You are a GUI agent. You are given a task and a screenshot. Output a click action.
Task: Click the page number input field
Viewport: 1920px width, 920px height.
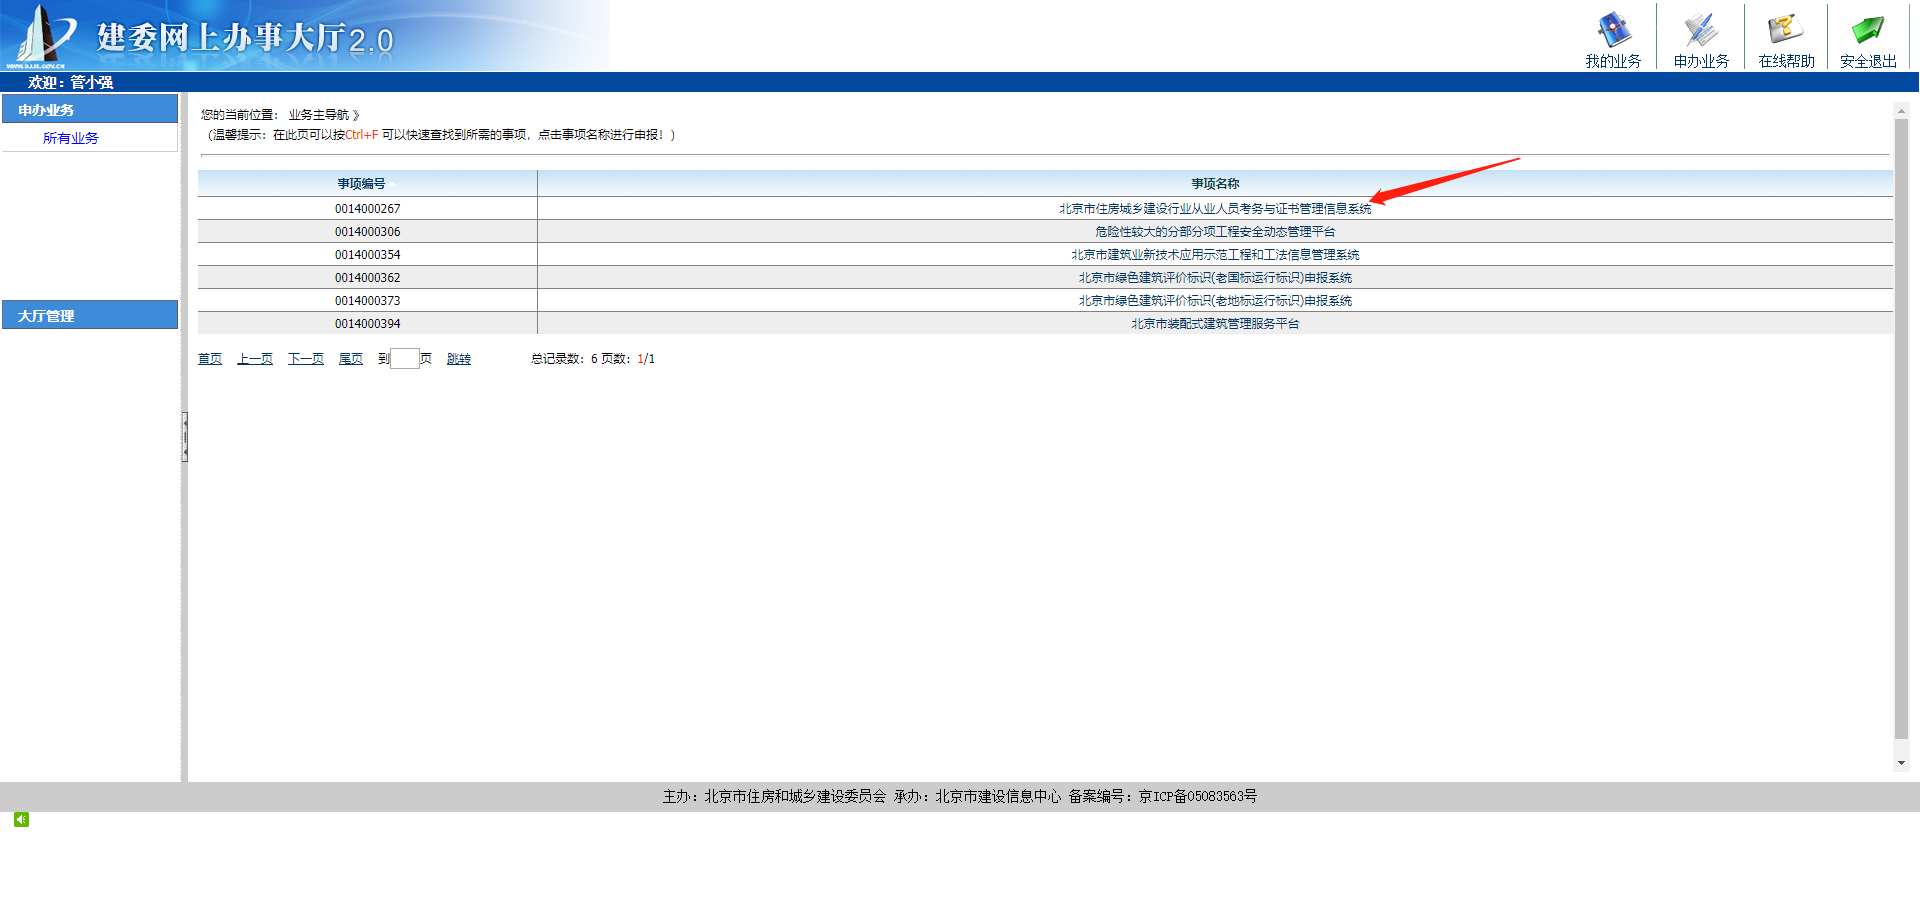(x=404, y=359)
